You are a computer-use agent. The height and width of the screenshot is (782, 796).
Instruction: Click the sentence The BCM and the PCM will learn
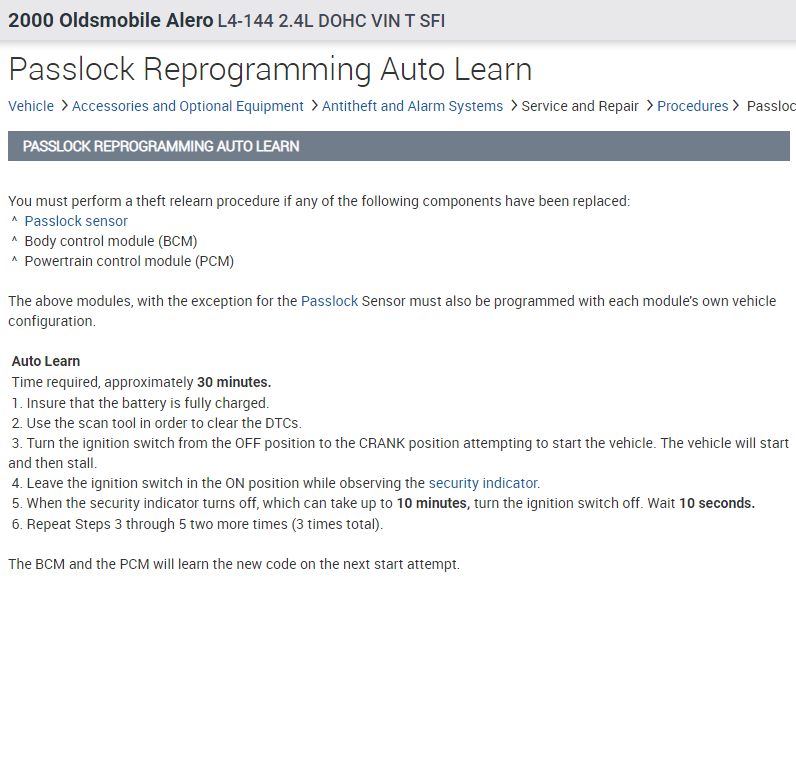click(x=234, y=564)
